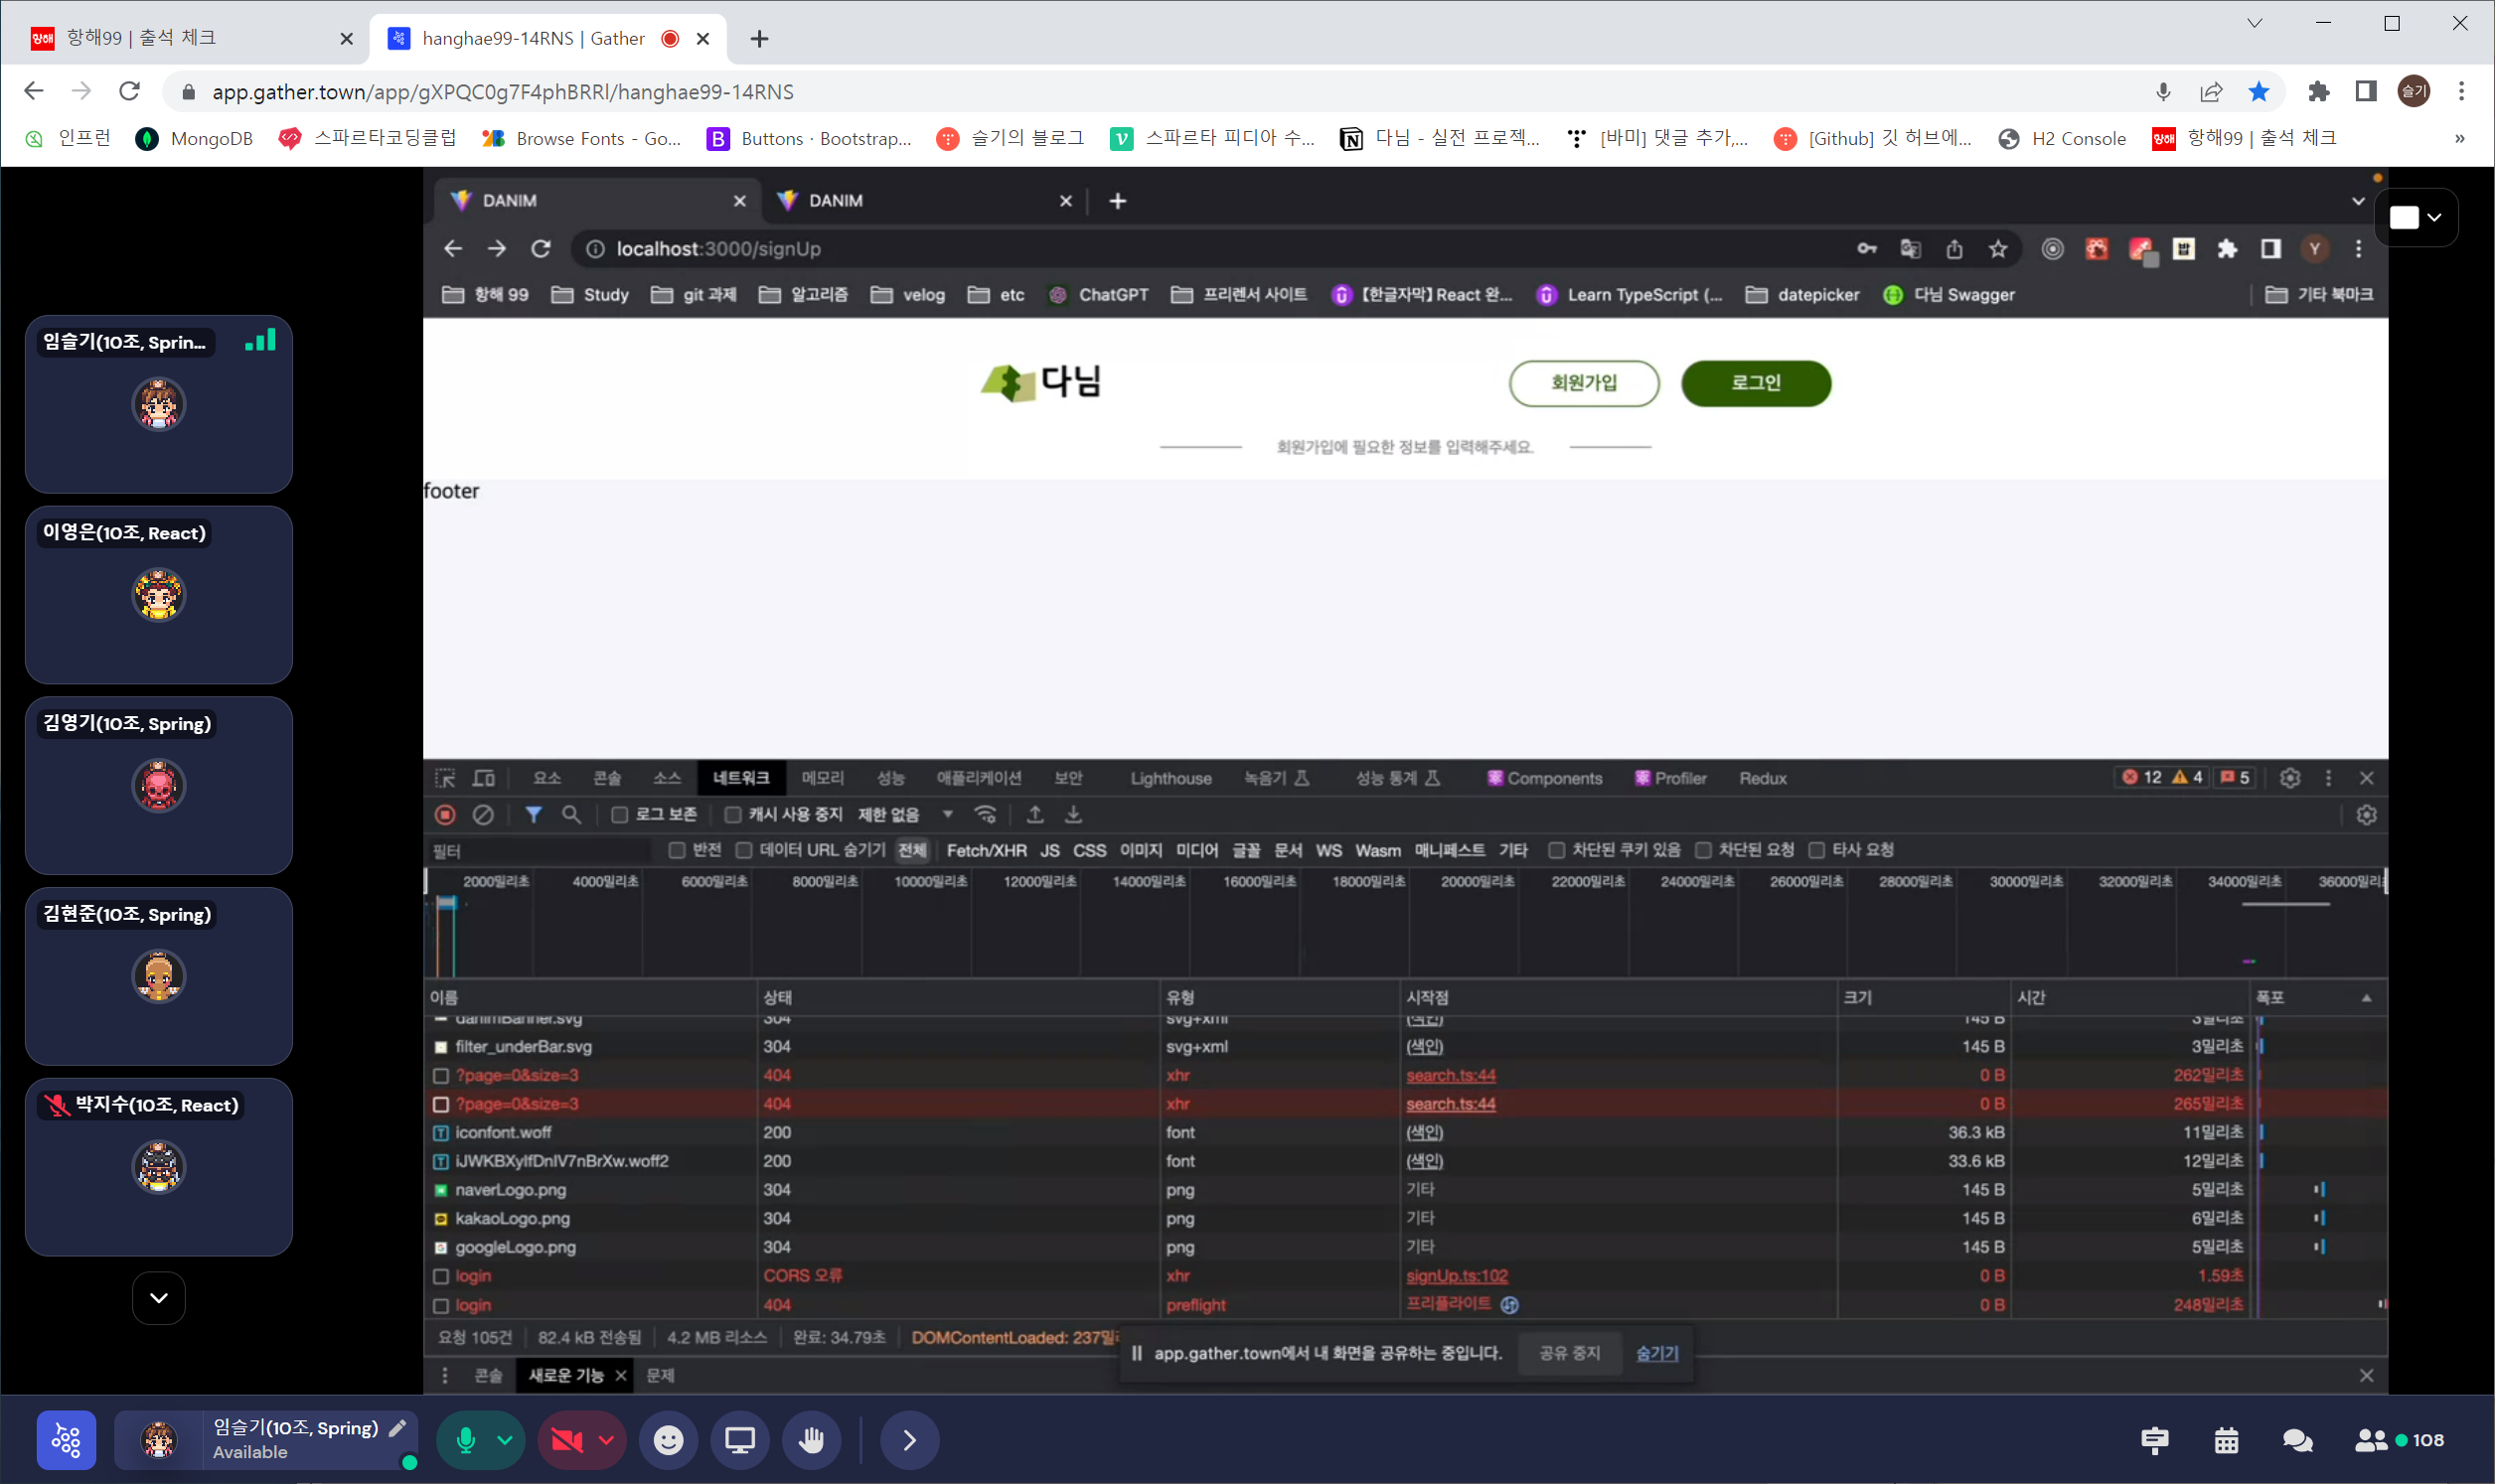Raise hand in Gather toolbar
This screenshot has width=2495, height=1484.
[812, 1440]
